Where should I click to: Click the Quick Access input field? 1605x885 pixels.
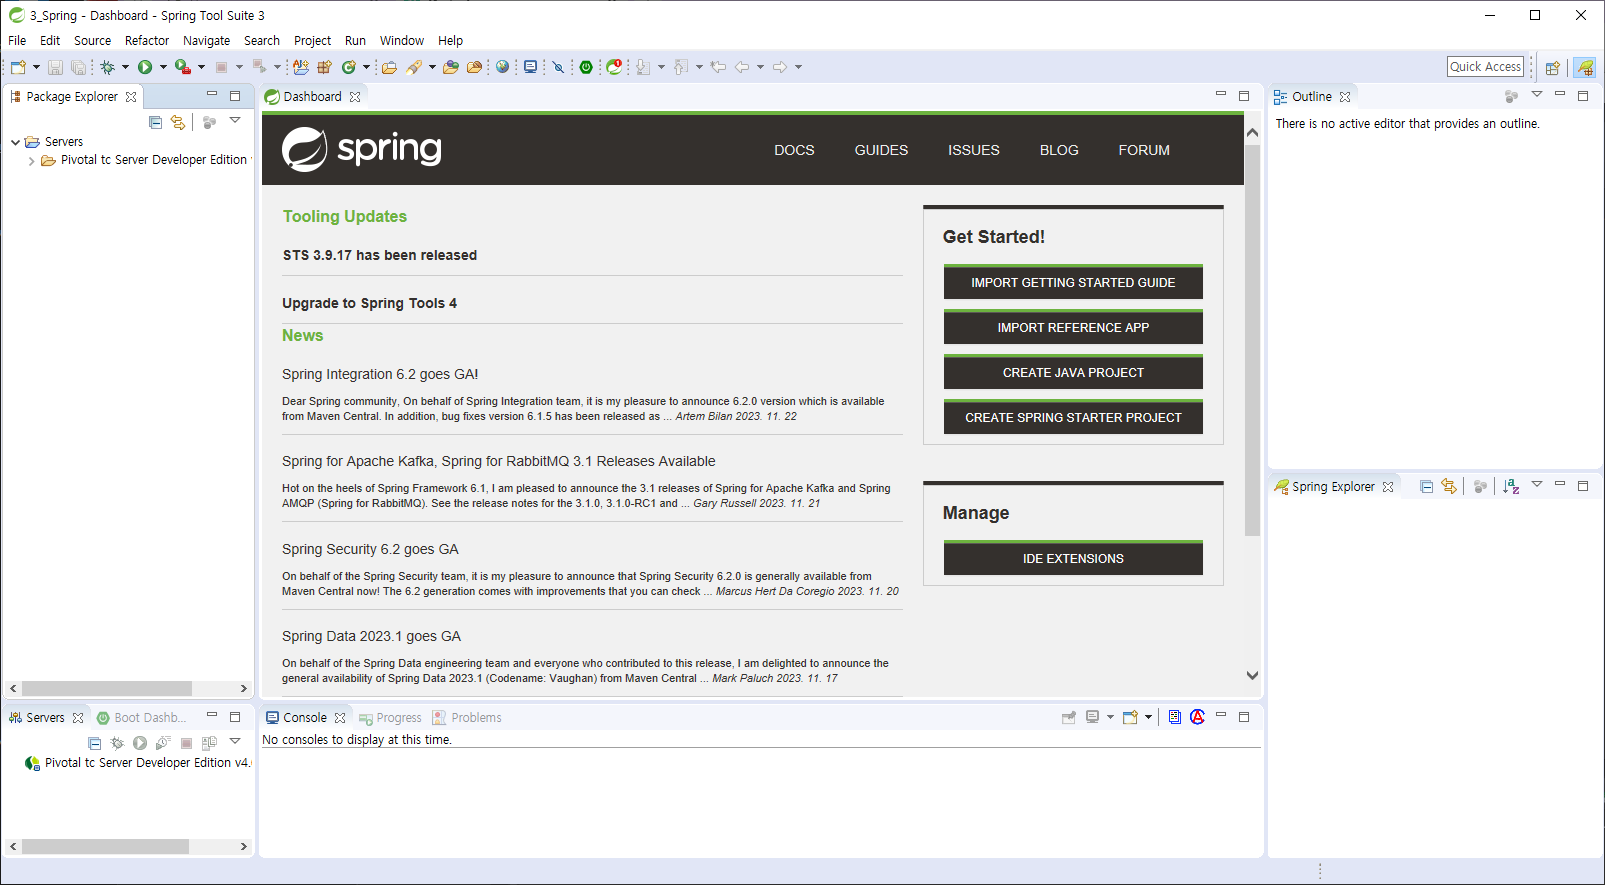pos(1485,67)
